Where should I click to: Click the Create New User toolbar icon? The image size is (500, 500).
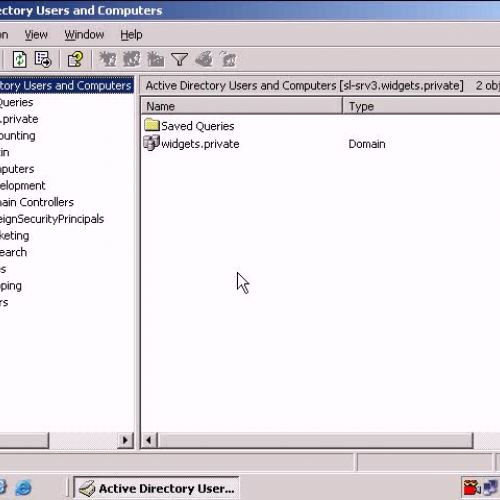coord(108,60)
